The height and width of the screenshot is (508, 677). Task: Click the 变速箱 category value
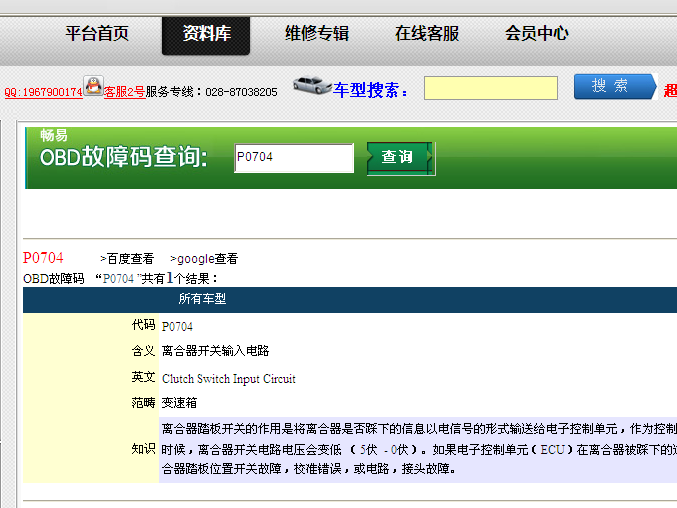click(x=179, y=403)
